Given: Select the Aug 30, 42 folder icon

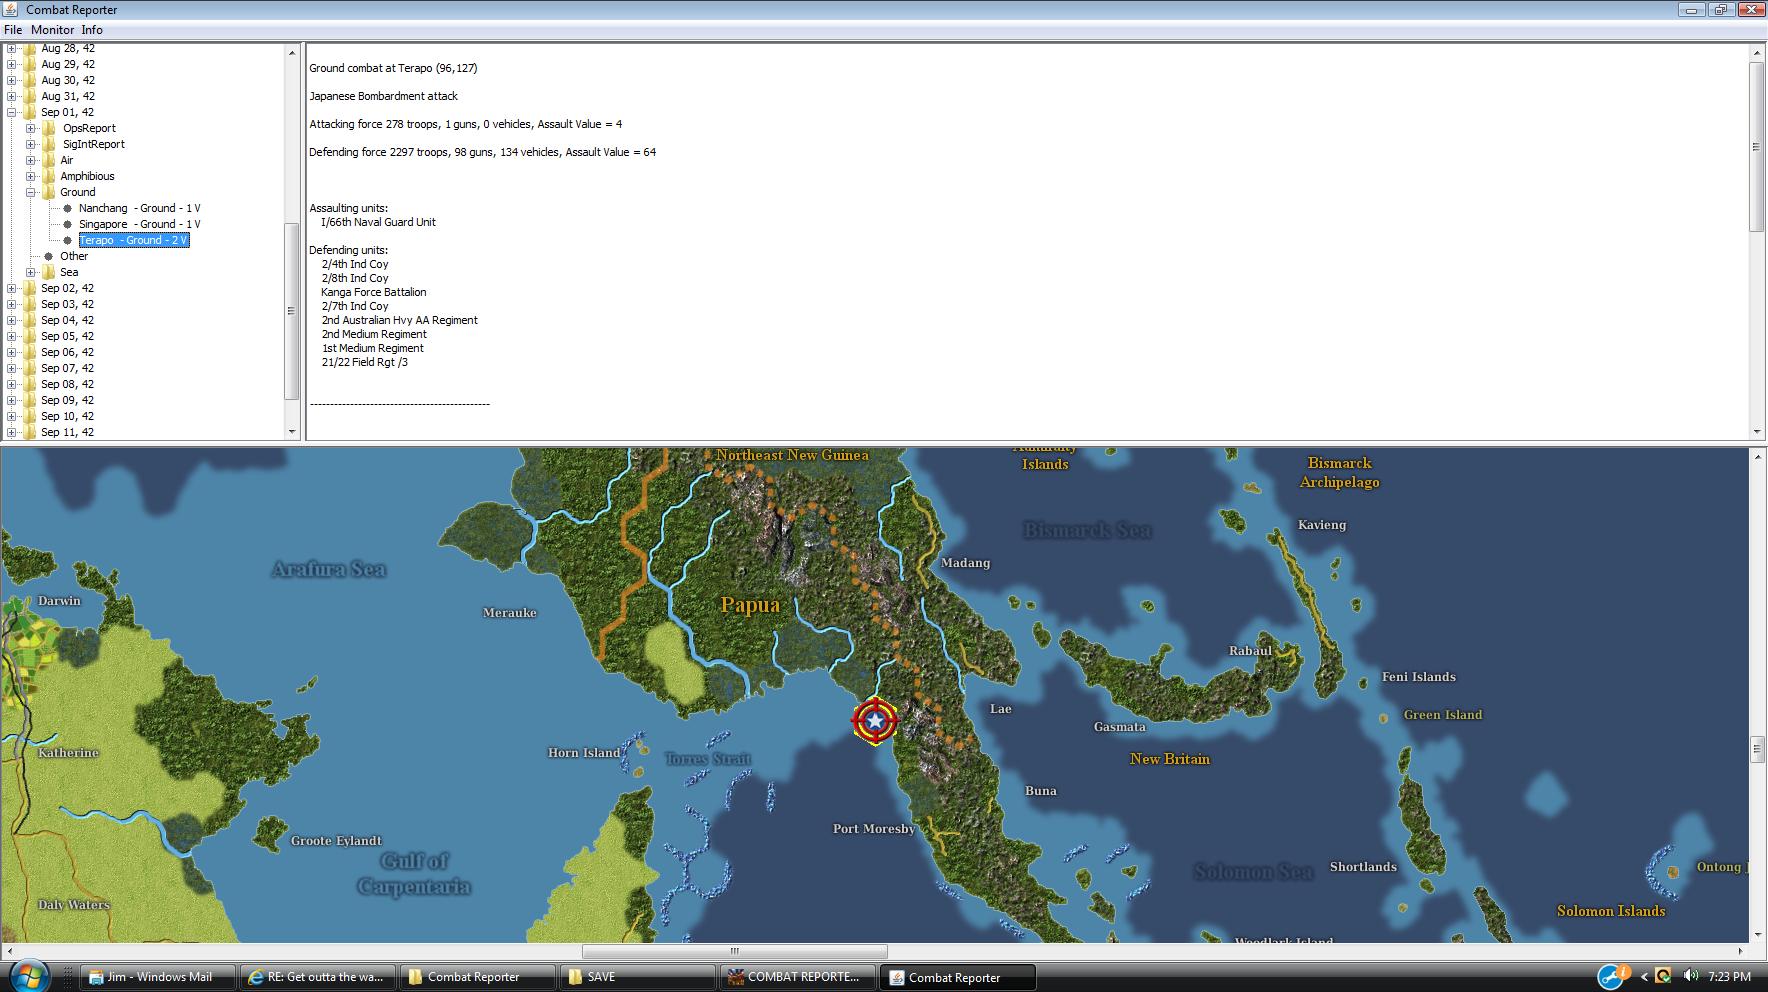Looking at the screenshot, I should tap(29, 80).
